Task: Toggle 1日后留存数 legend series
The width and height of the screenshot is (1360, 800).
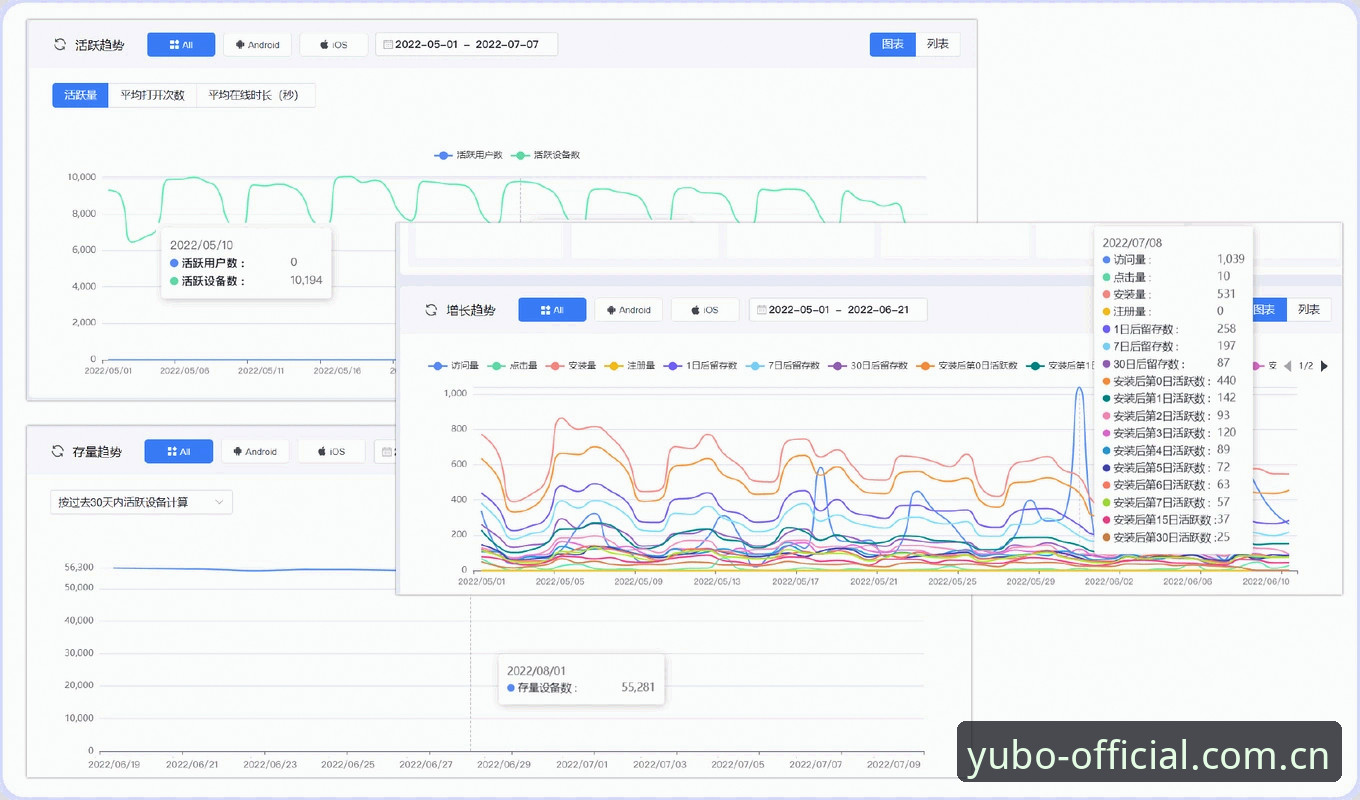Action: pyautogui.click(x=701, y=366)
